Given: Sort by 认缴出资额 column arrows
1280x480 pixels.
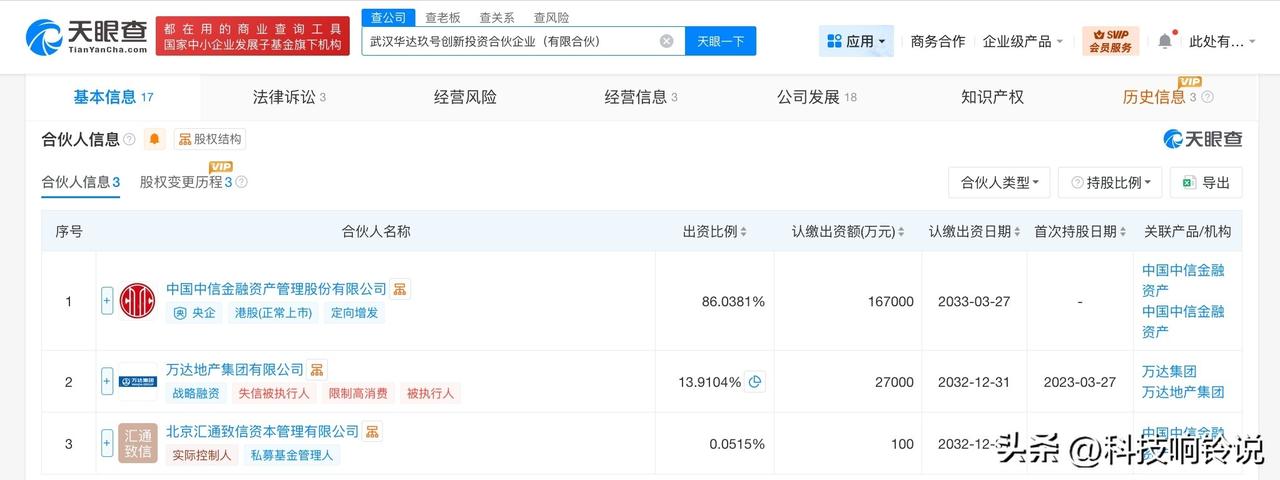Looking at the screenshot, I should tap(901, 232).
